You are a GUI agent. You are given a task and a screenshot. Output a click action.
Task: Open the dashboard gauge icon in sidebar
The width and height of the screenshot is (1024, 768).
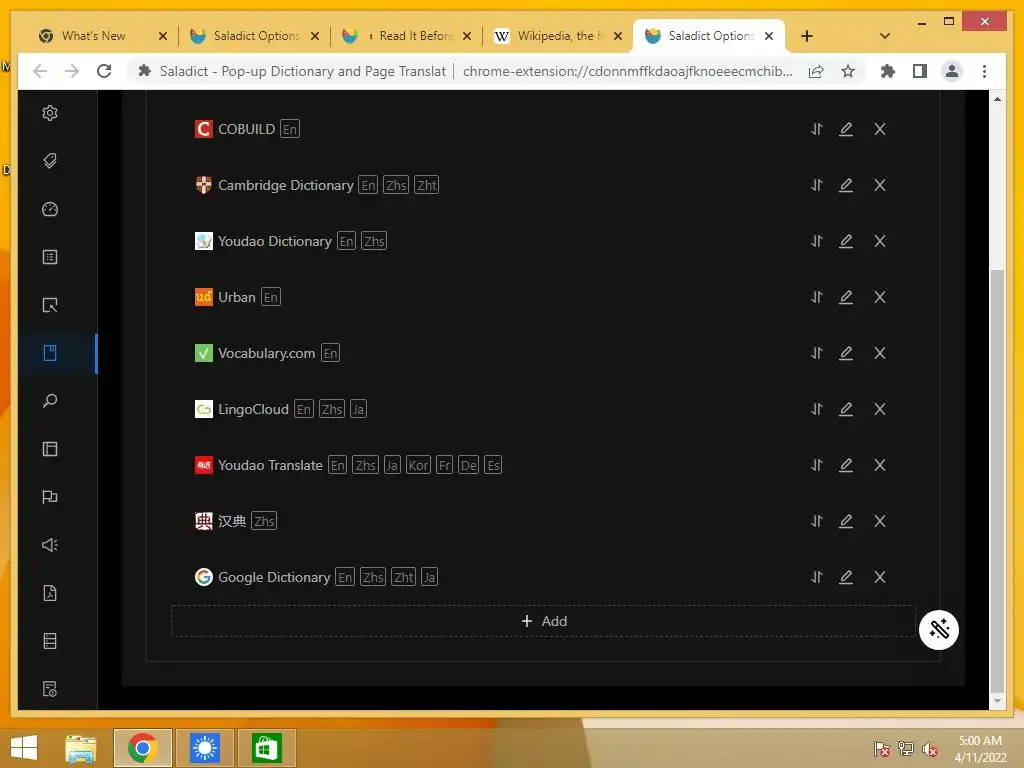click(50, 209)
